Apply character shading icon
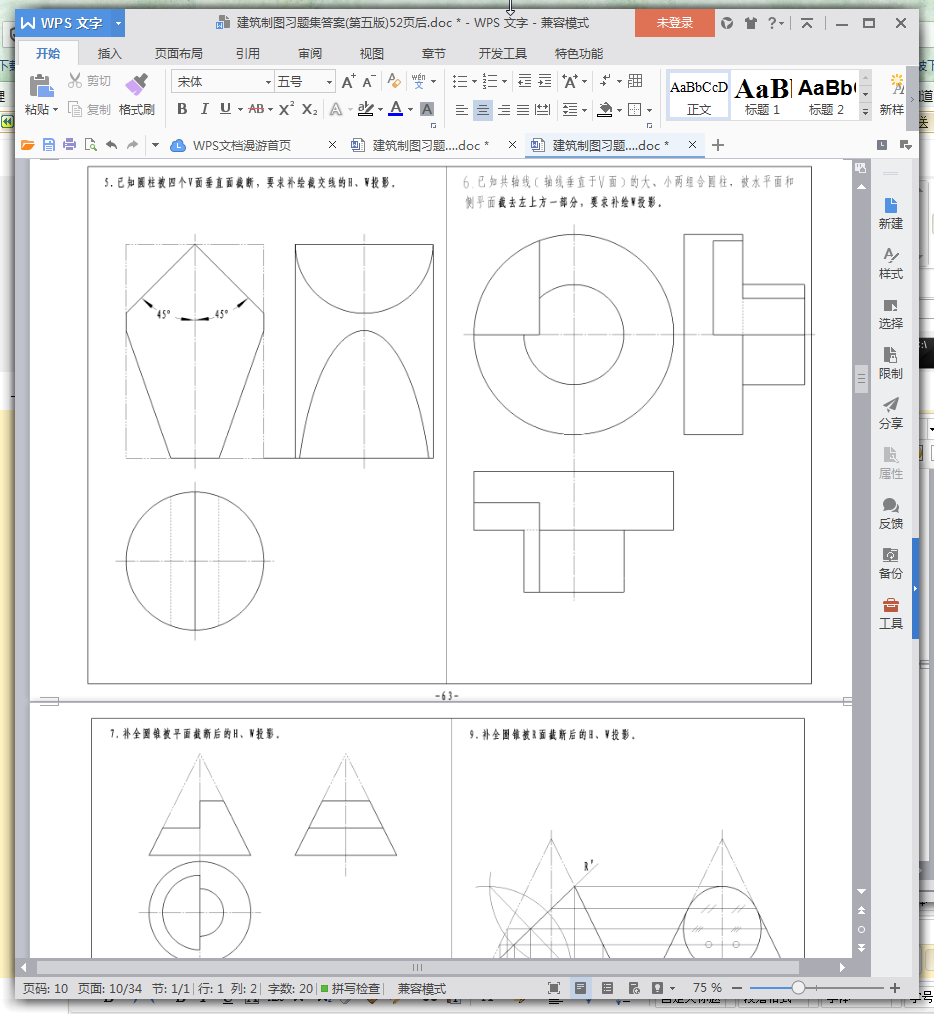 click(427, 109)
